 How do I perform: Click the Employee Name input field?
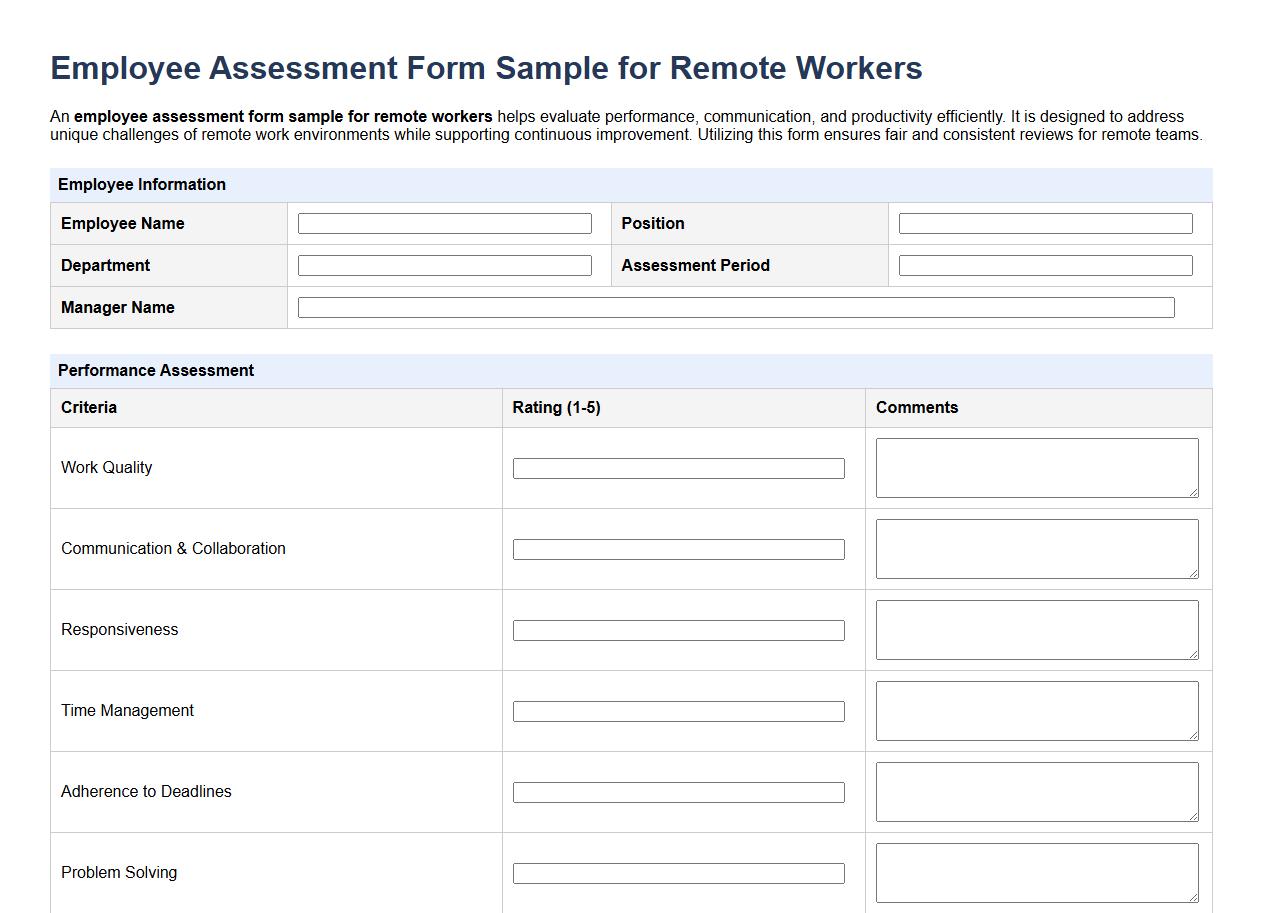[x=444, y=223]
